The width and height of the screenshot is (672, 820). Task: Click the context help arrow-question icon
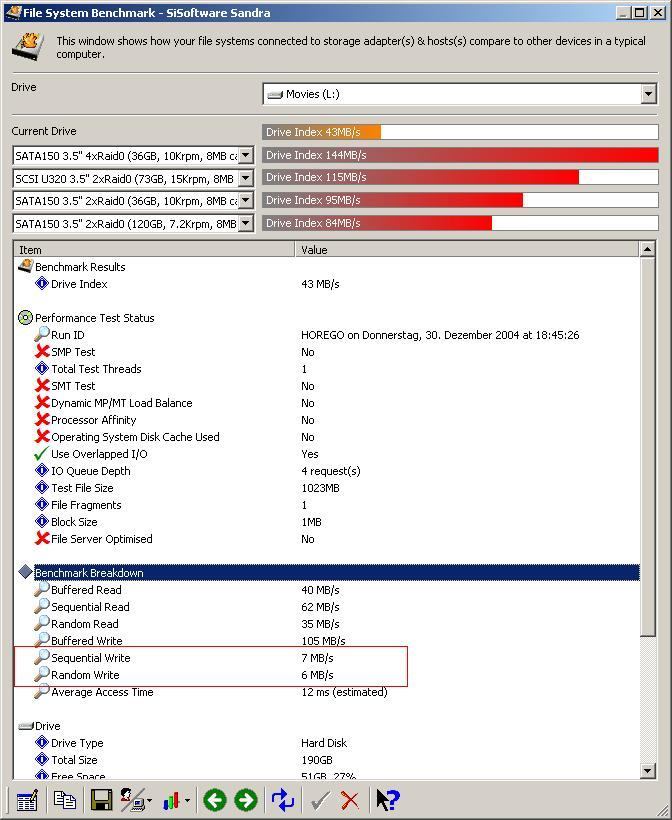388,800
